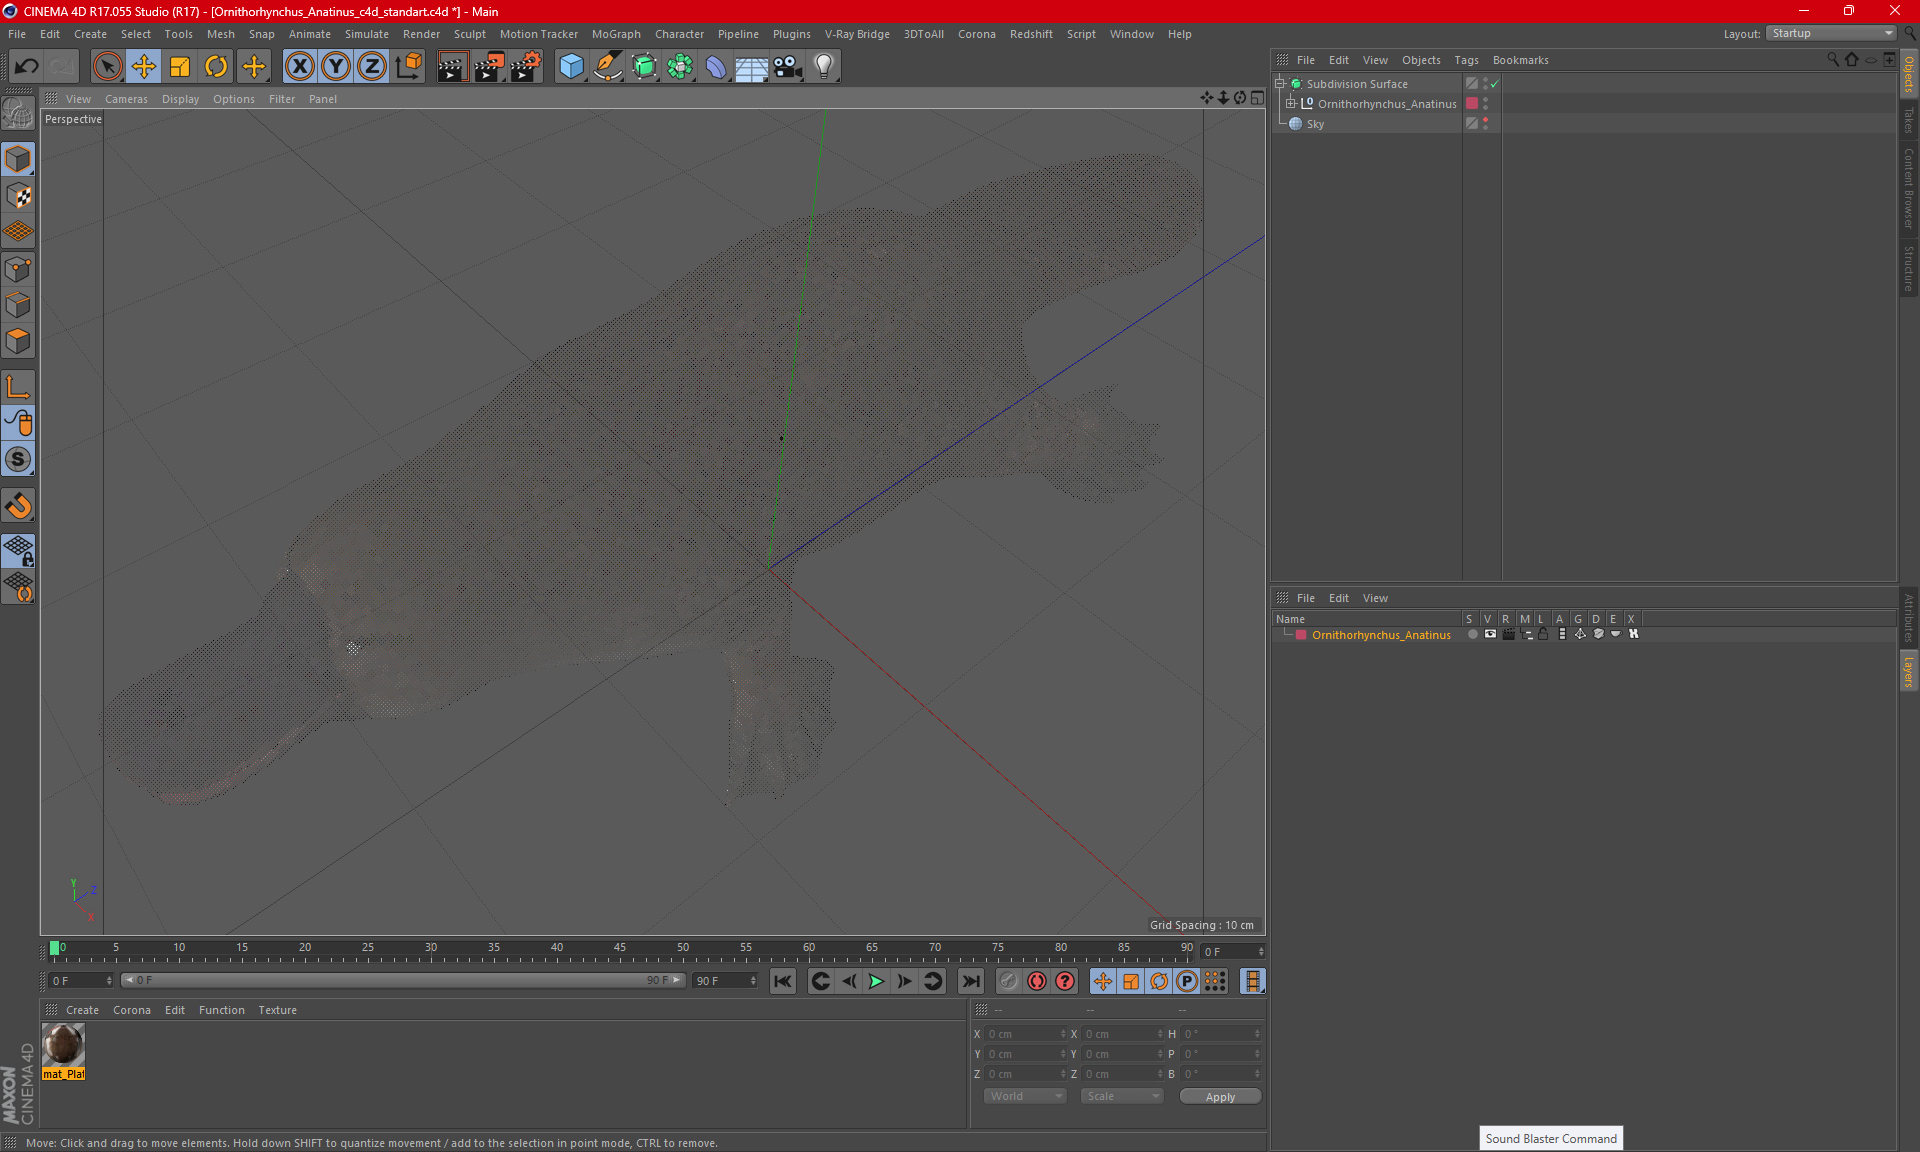Toggle the Z axis lock

372,67
